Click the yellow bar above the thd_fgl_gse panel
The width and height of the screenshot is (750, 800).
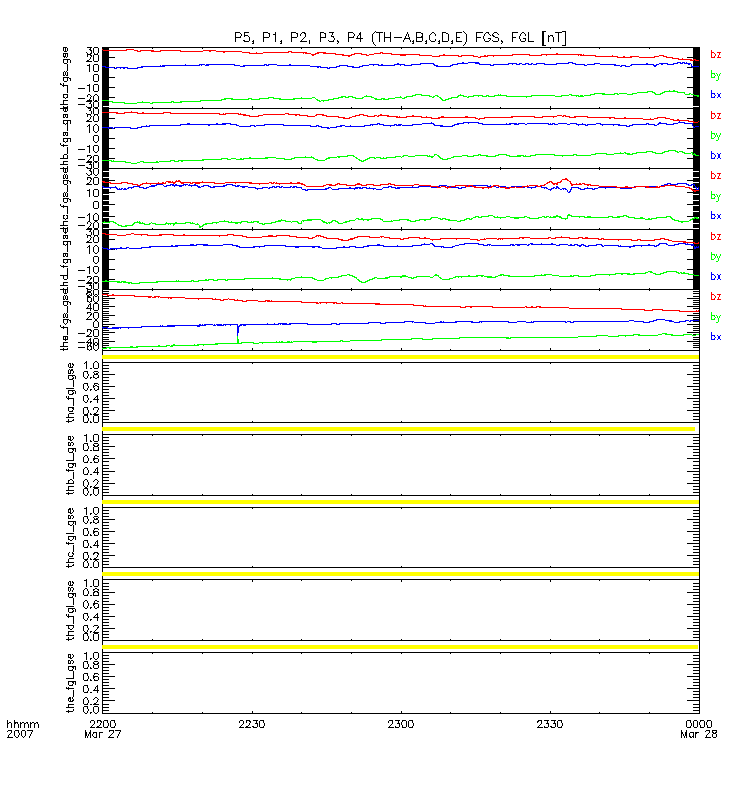coord(401,574)
